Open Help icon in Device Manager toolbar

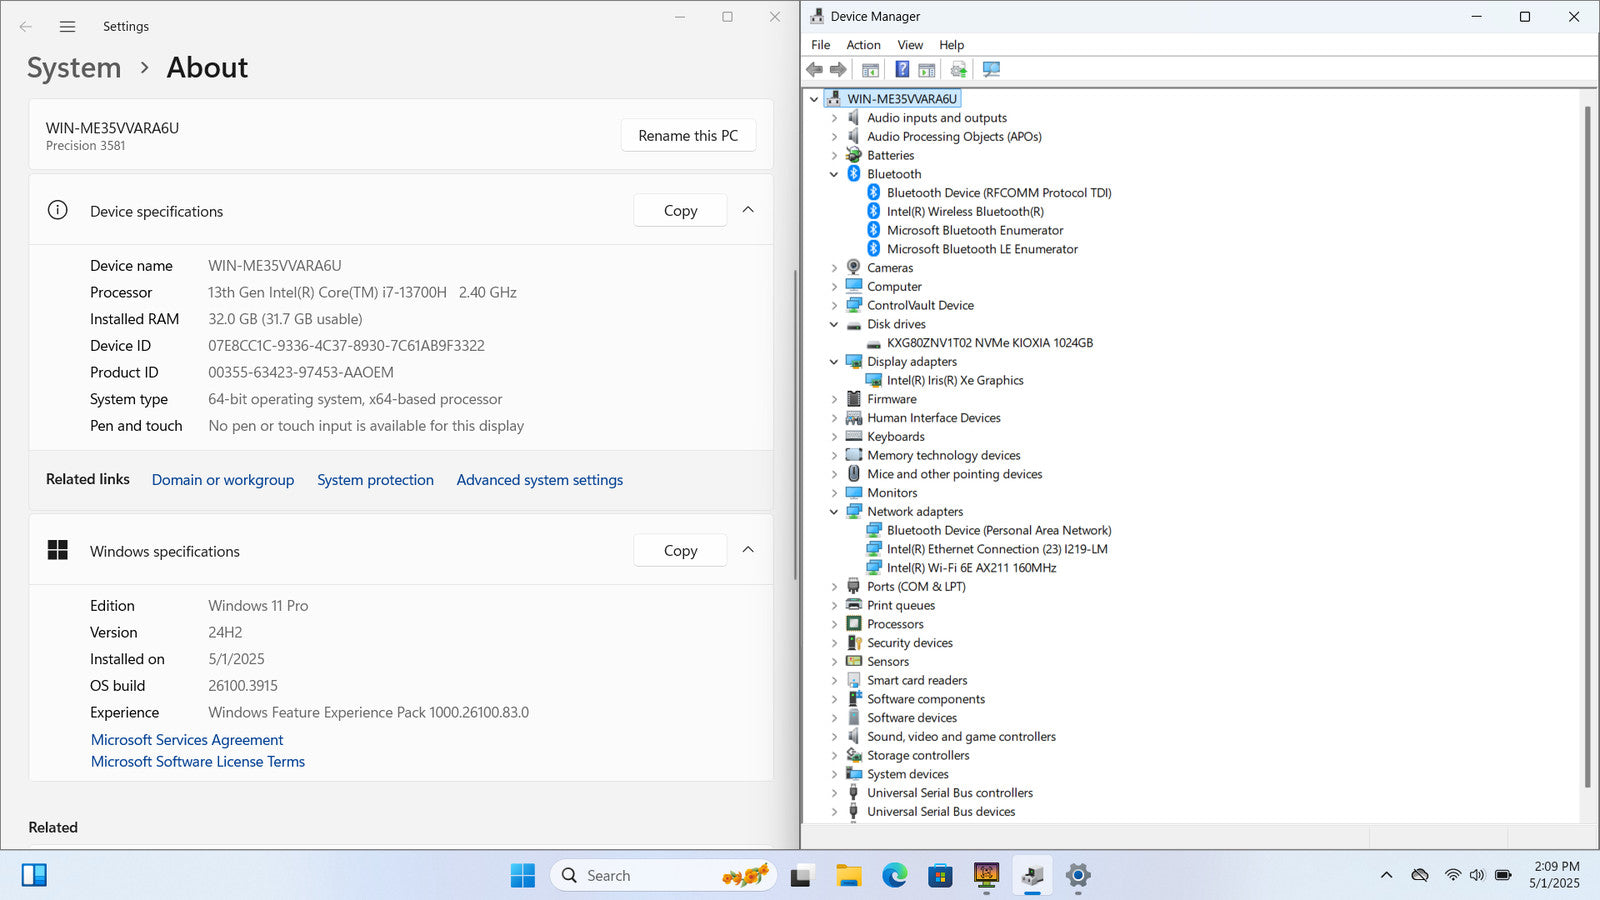(902, 69)
